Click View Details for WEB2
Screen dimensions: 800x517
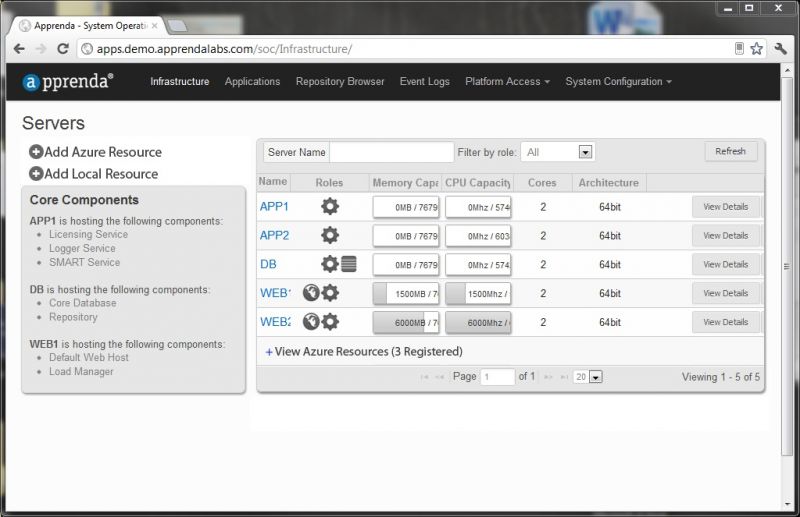726,322
